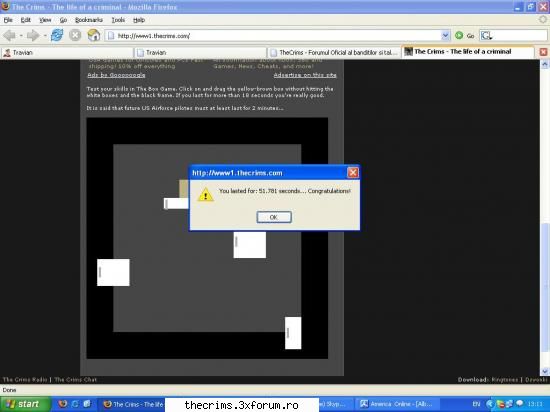
Task: Switch to the TheCrims Forumul Oficial tab
Action: click(x=335, y=53)
